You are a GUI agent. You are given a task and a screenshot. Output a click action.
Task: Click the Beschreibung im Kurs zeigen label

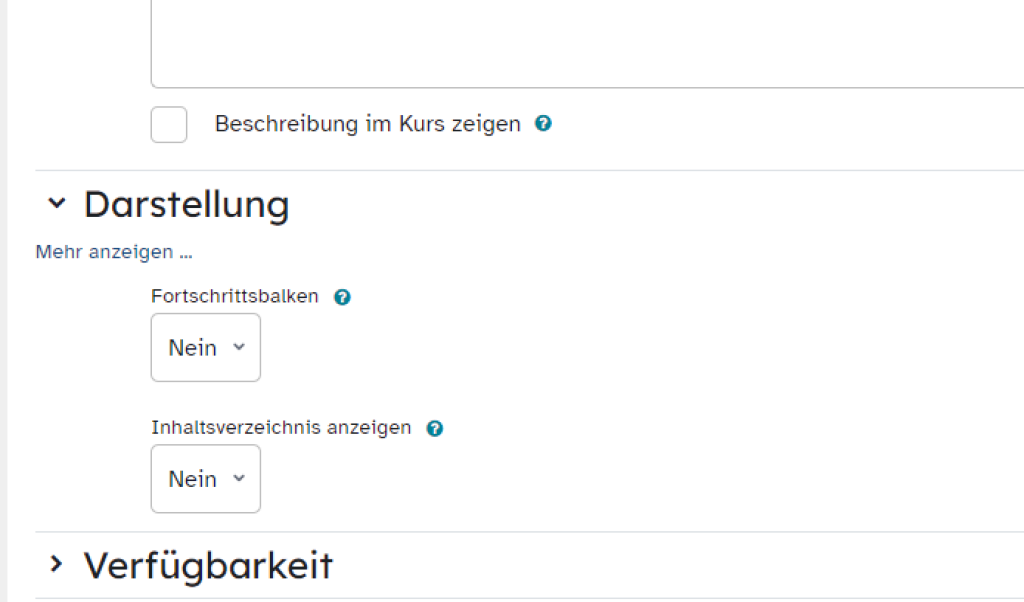(367, 124)
